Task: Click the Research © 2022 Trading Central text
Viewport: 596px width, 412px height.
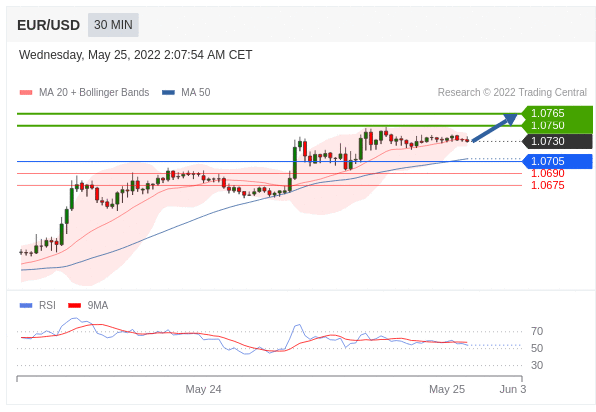Action: [512, 92]
